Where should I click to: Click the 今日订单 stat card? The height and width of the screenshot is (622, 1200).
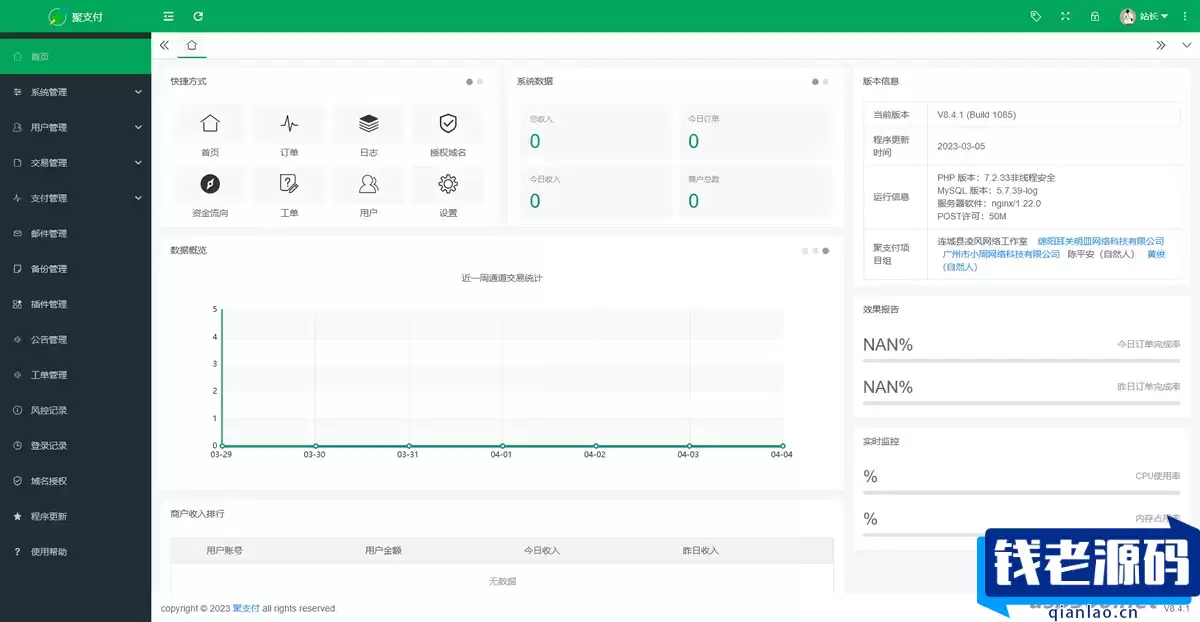755,132
